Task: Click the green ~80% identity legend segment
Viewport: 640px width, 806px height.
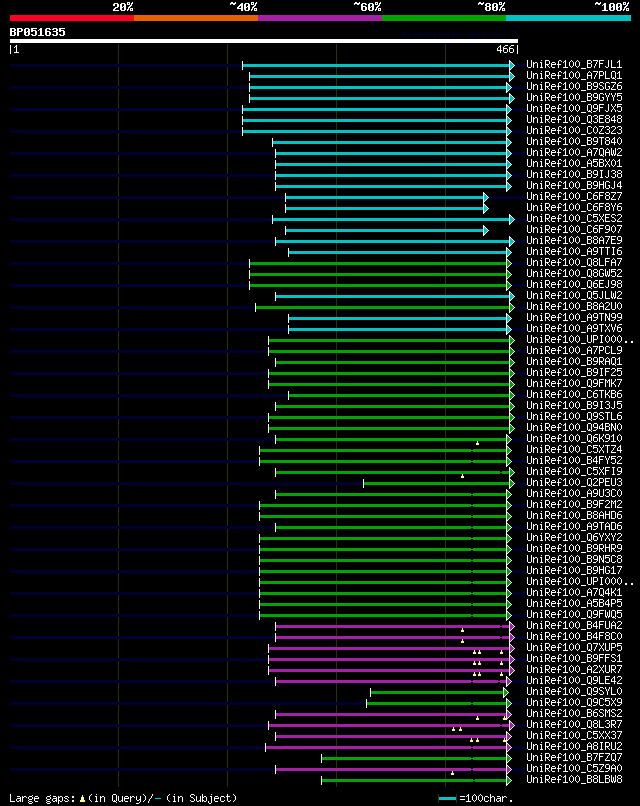Action: coord(444,18)
